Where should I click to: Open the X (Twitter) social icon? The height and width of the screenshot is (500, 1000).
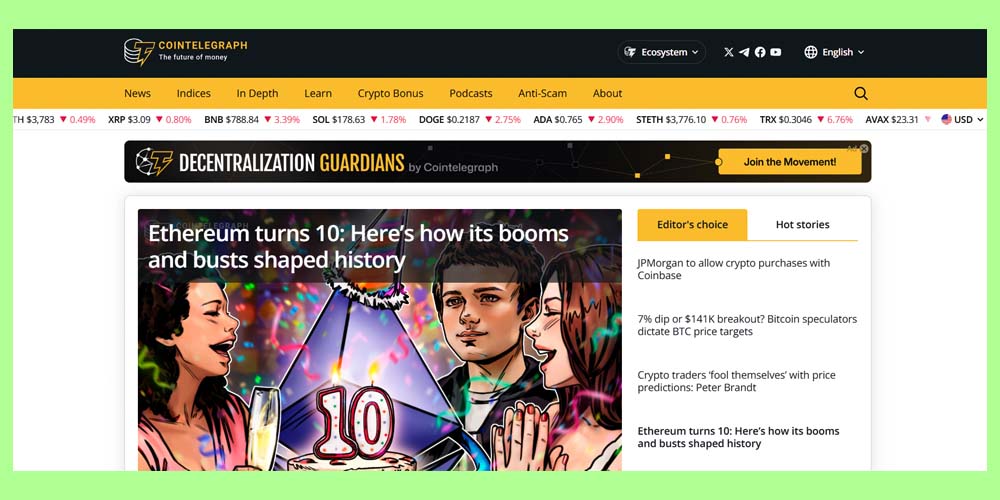[729, 52]
